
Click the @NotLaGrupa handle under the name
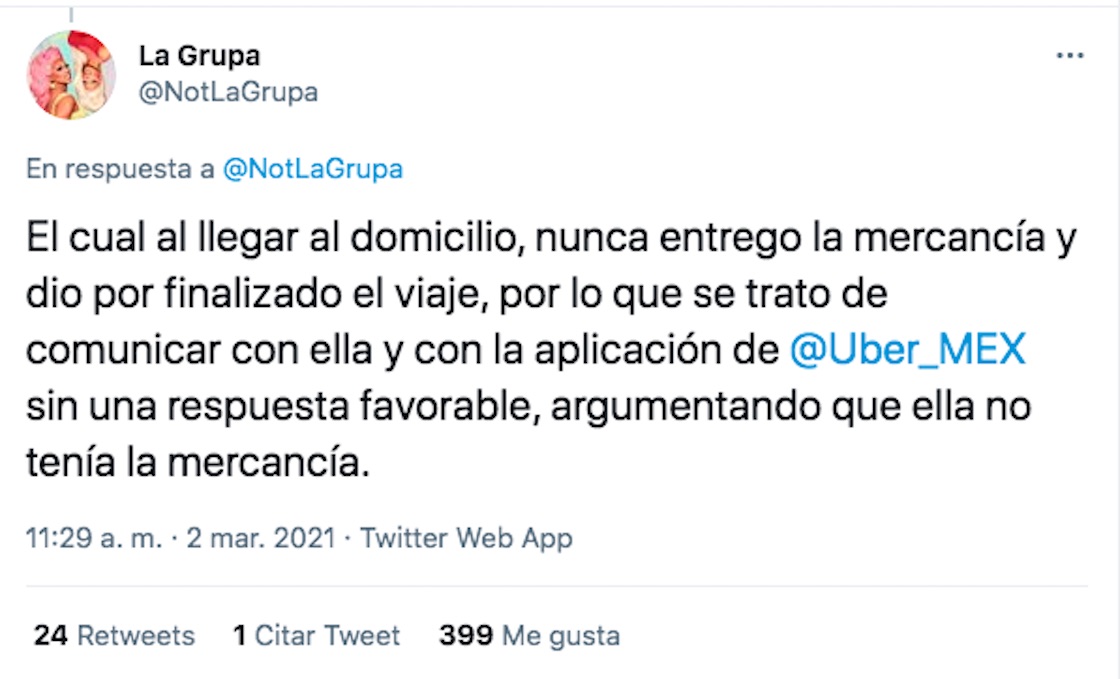(228, 93)
